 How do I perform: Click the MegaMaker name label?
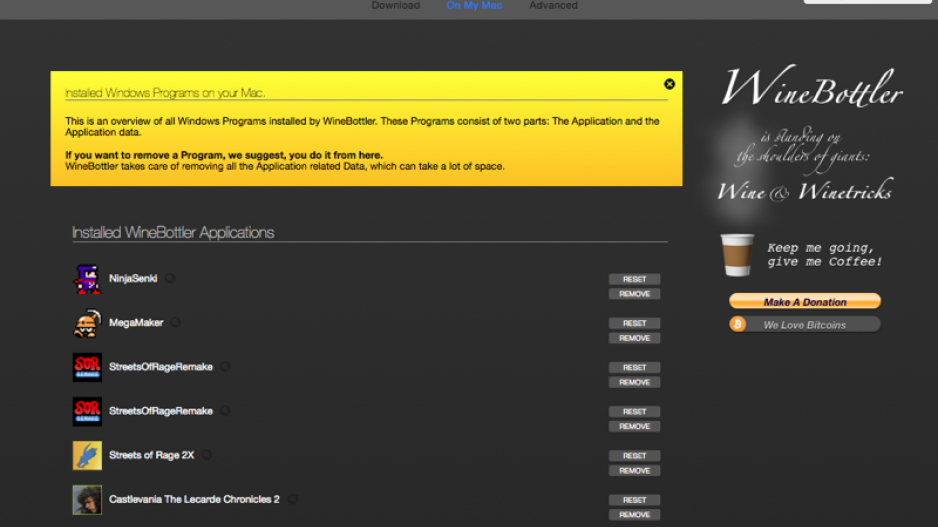pos(136,322)
